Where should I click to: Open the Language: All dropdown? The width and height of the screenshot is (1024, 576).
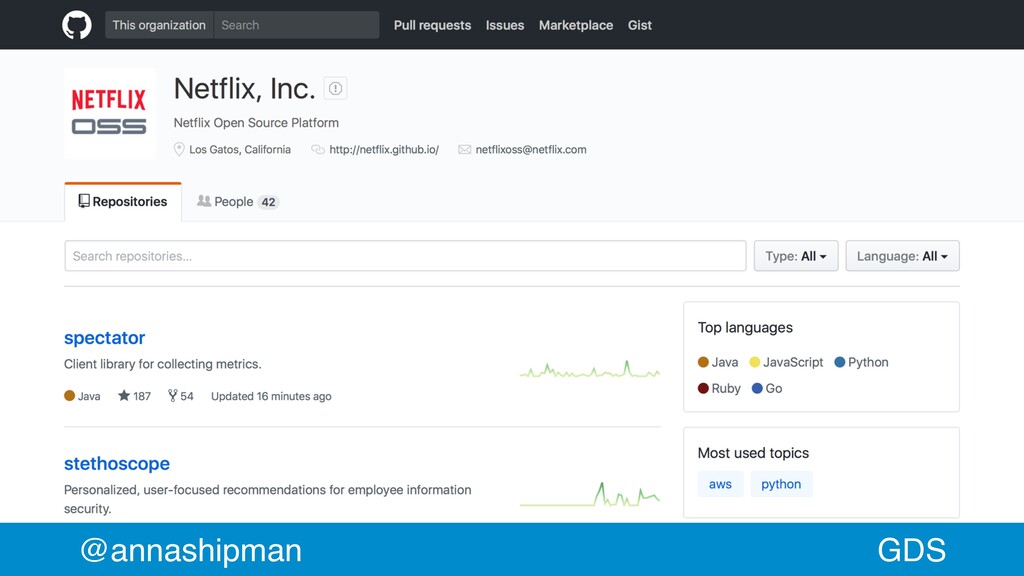(x=903, y=256)
